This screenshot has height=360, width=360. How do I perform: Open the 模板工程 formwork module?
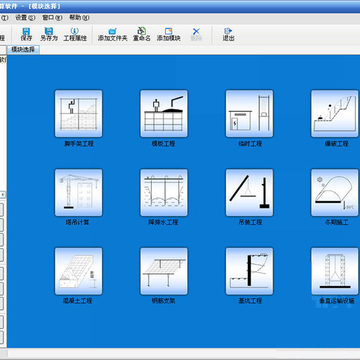164,113
